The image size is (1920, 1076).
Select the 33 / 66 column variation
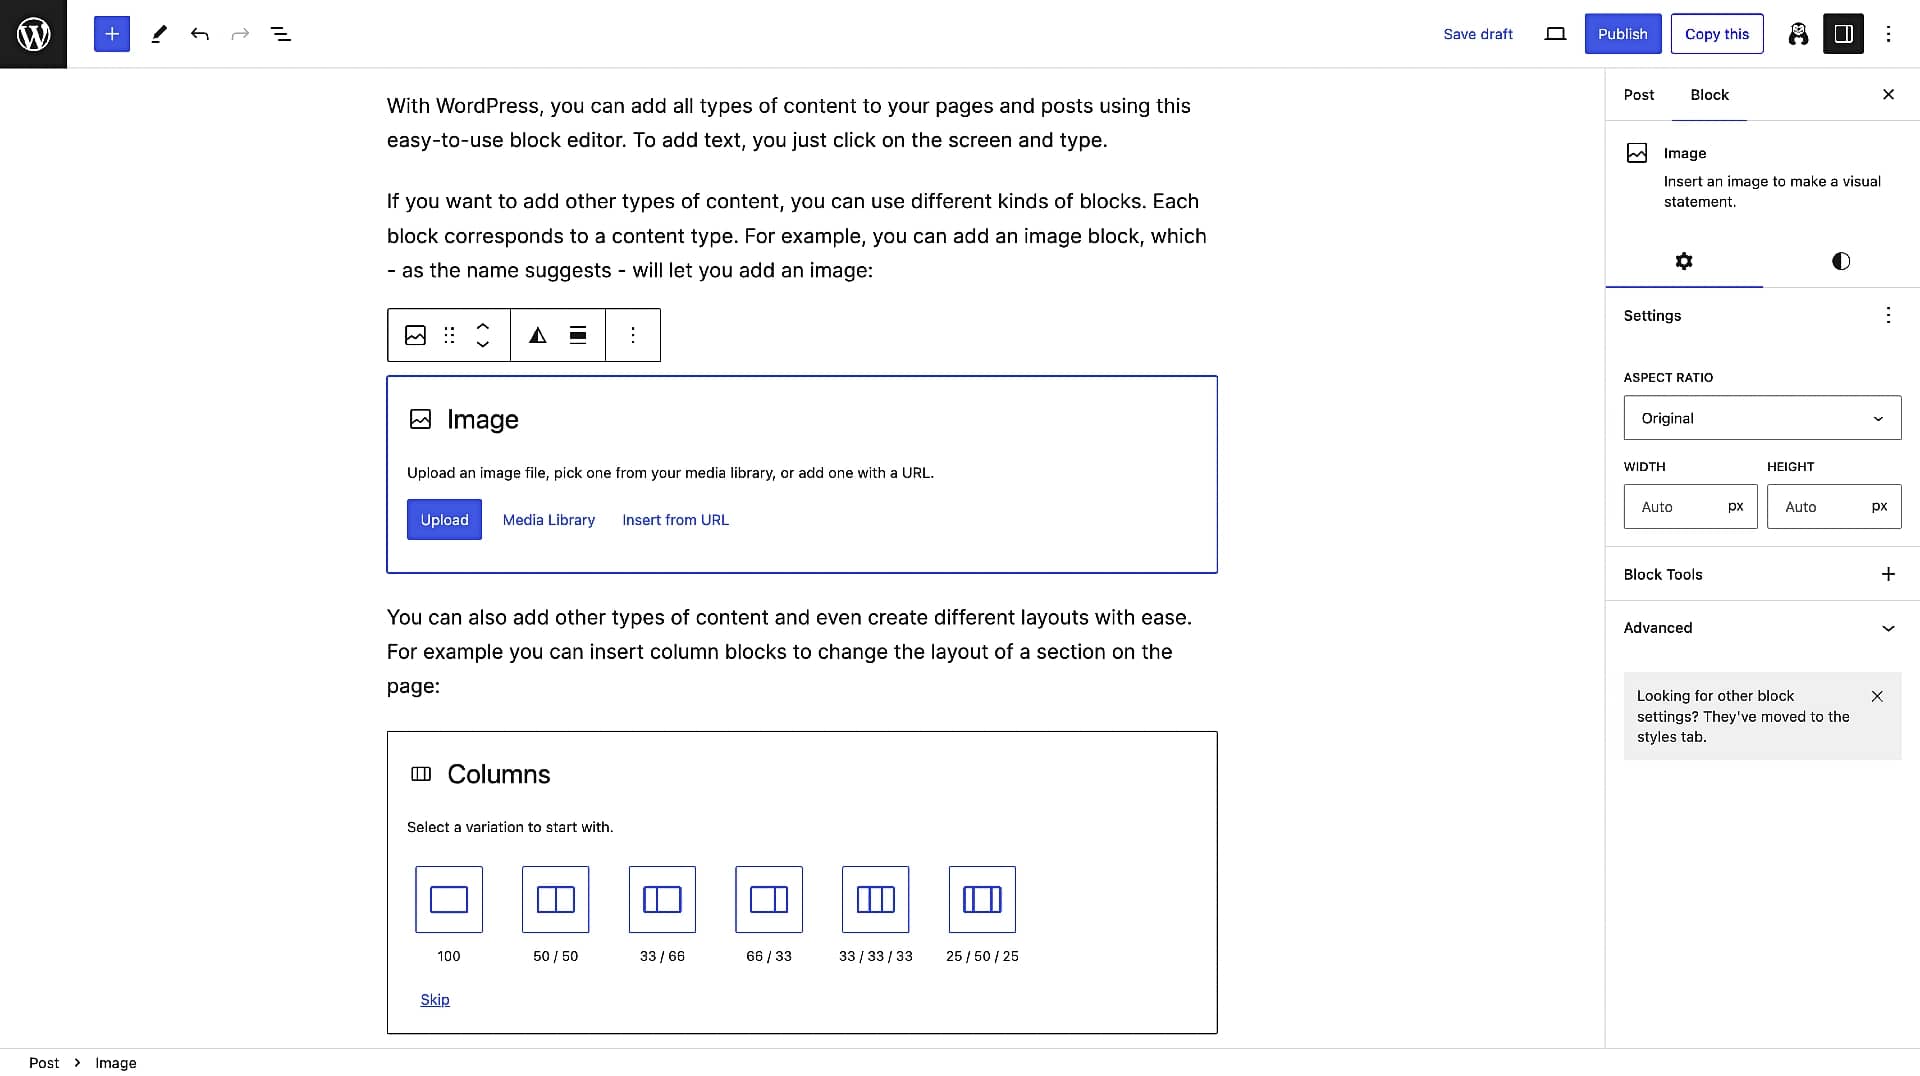[662, 900]
